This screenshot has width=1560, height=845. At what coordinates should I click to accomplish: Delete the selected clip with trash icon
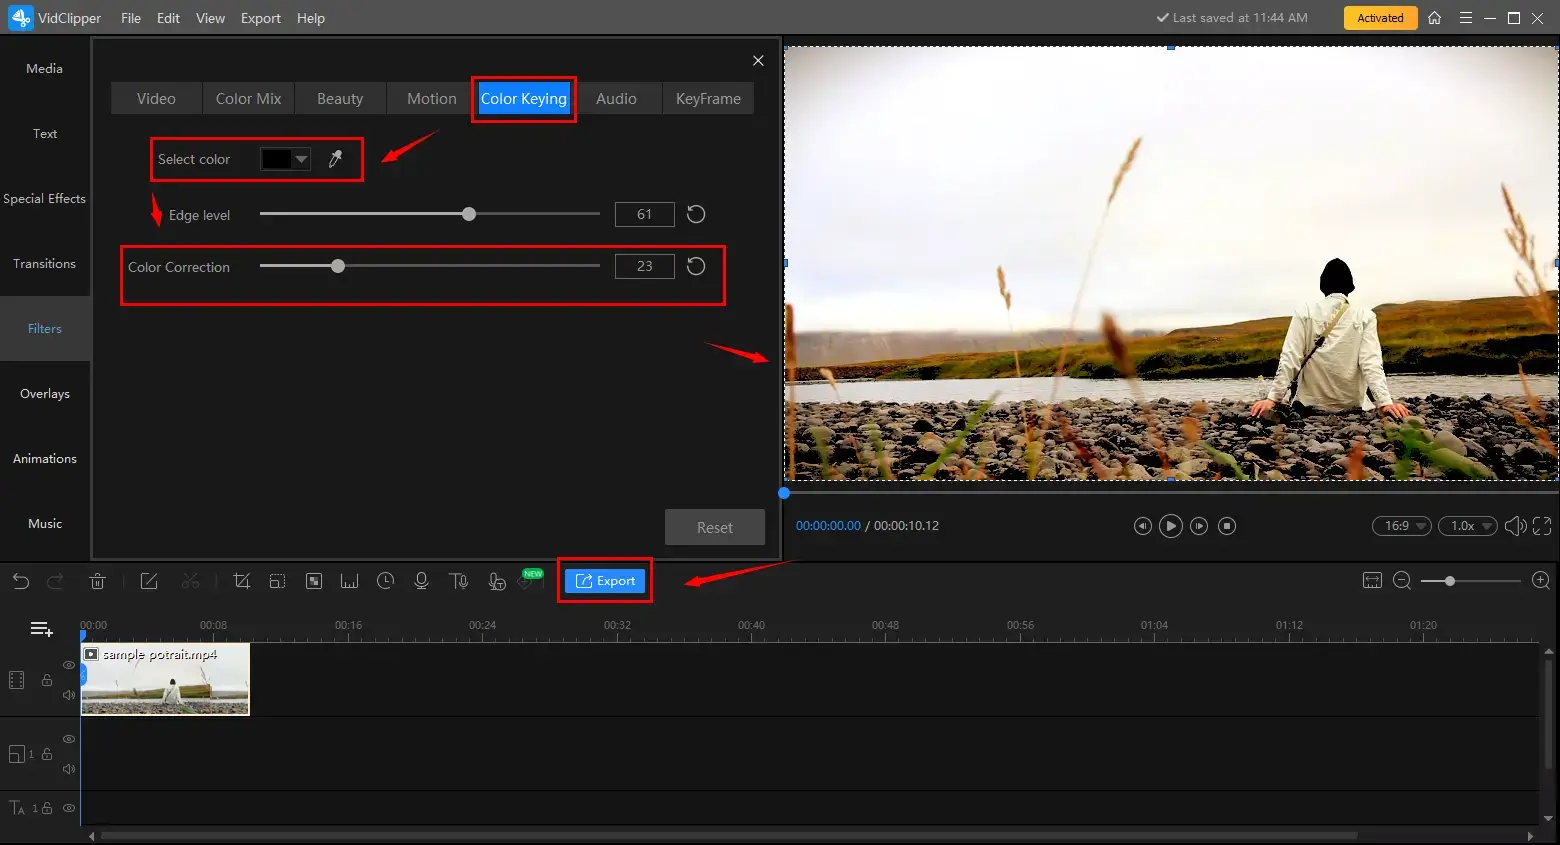coord(97,581)
